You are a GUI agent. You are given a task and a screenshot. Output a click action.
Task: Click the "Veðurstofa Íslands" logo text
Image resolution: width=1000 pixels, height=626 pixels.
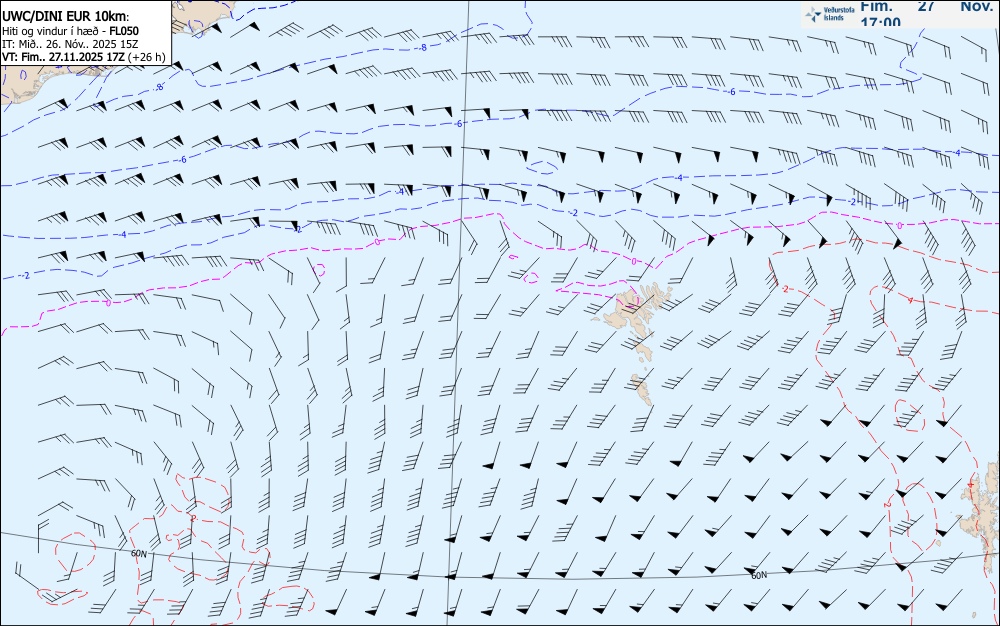point(839,14)
